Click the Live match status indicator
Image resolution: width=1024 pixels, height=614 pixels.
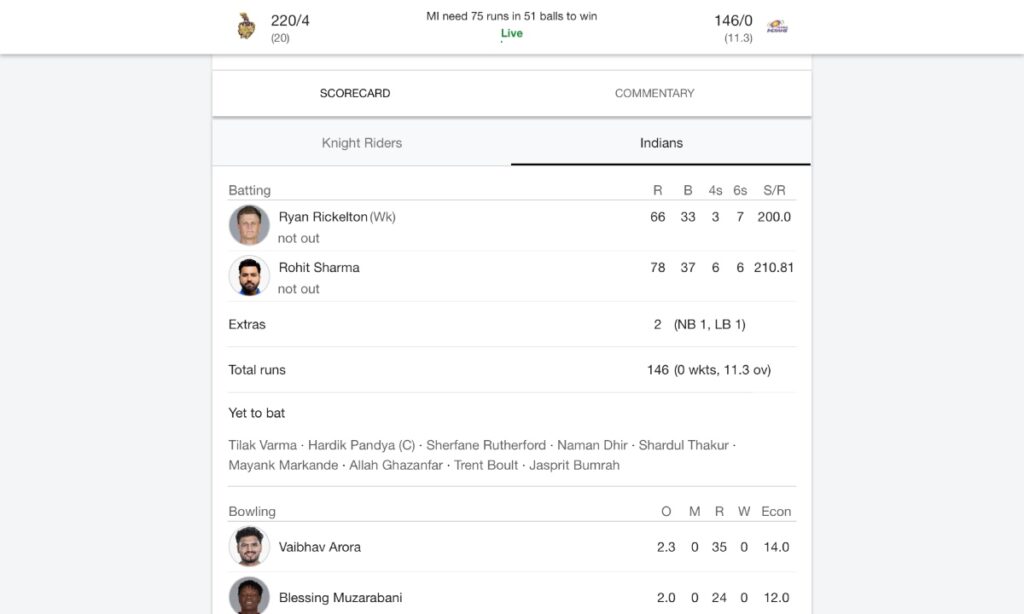coord(511,32)
